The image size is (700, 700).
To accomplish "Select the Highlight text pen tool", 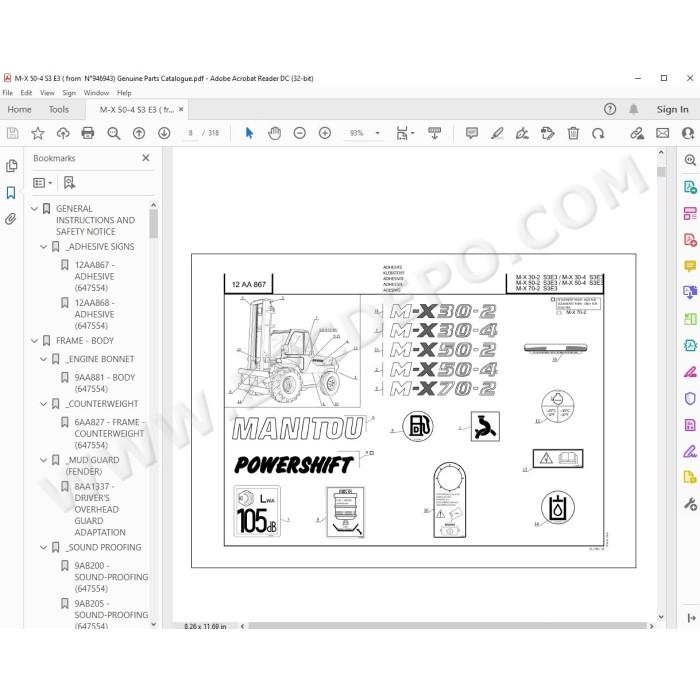I will (497, 133).
